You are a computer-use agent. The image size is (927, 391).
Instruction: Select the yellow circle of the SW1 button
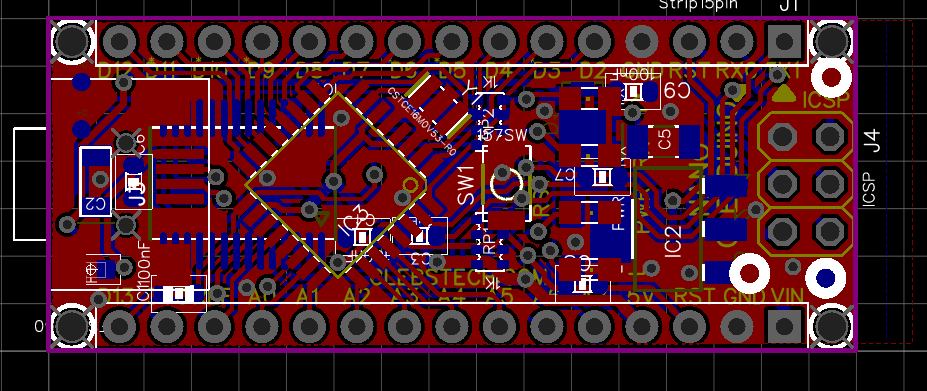click(x=508, y=184)
